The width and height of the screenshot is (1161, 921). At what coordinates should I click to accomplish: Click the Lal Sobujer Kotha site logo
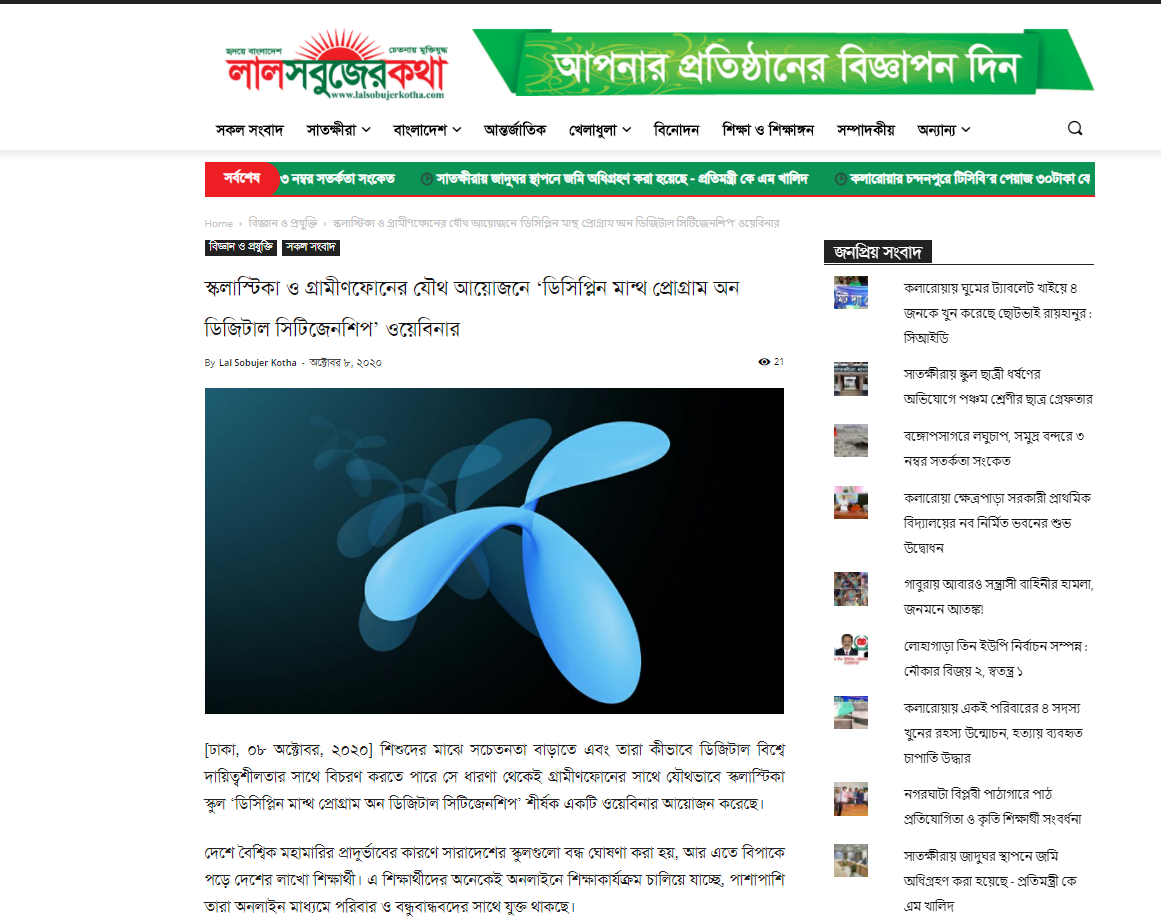click(336, 64)
